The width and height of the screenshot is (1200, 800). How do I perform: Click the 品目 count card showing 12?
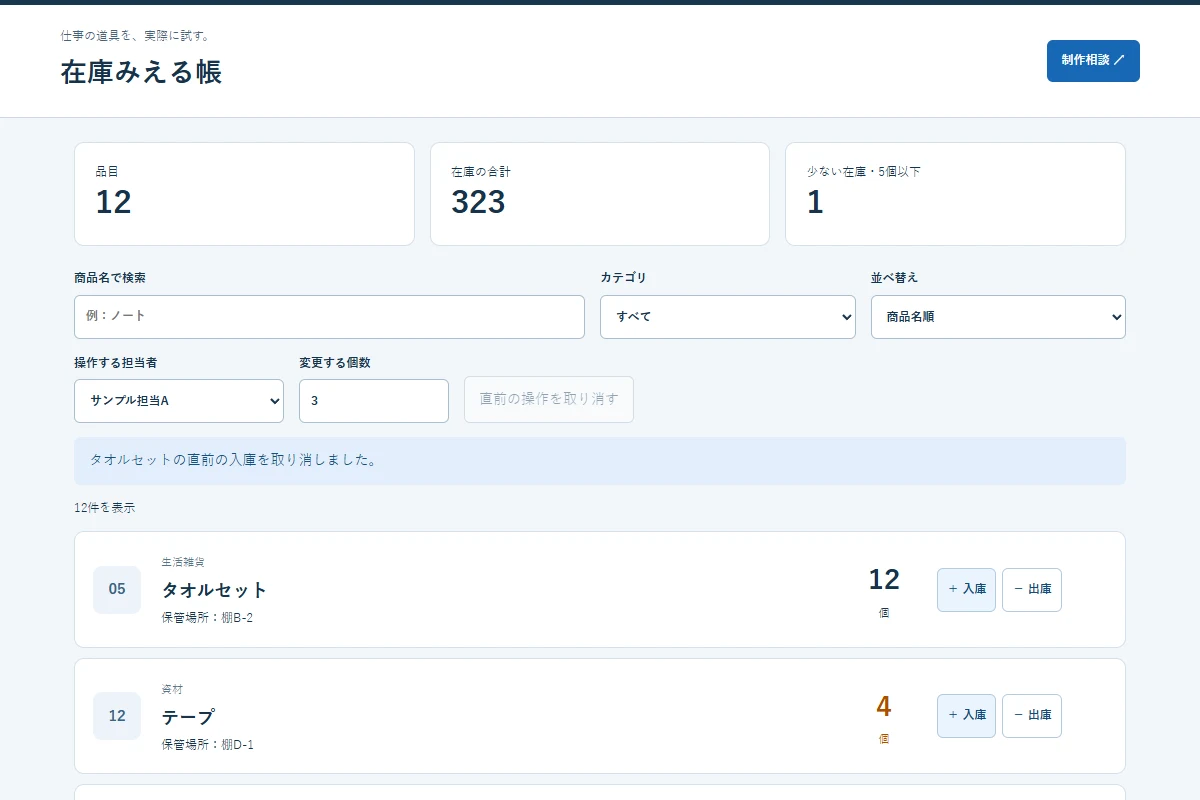(244, 194)
